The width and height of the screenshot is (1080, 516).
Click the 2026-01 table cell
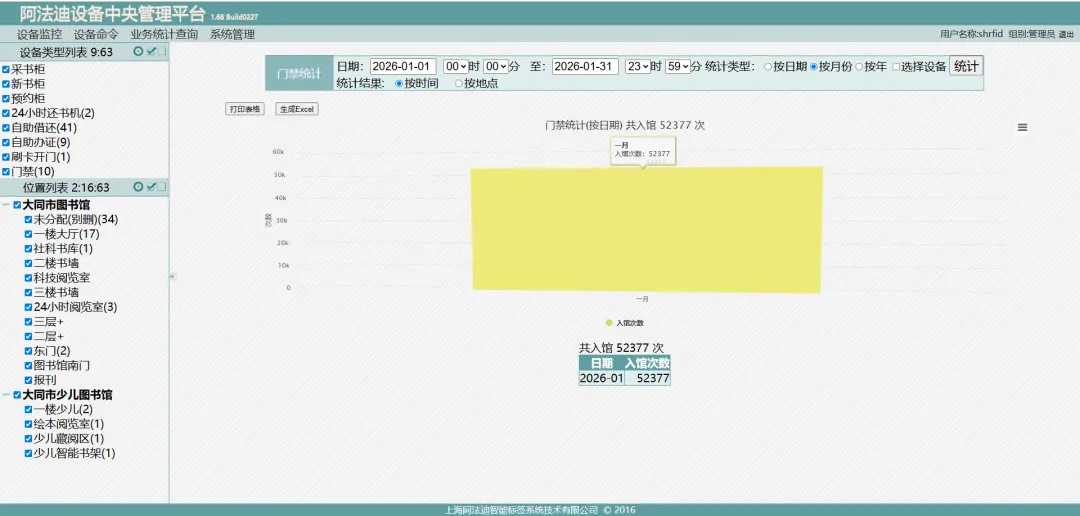tap(601, 378)
